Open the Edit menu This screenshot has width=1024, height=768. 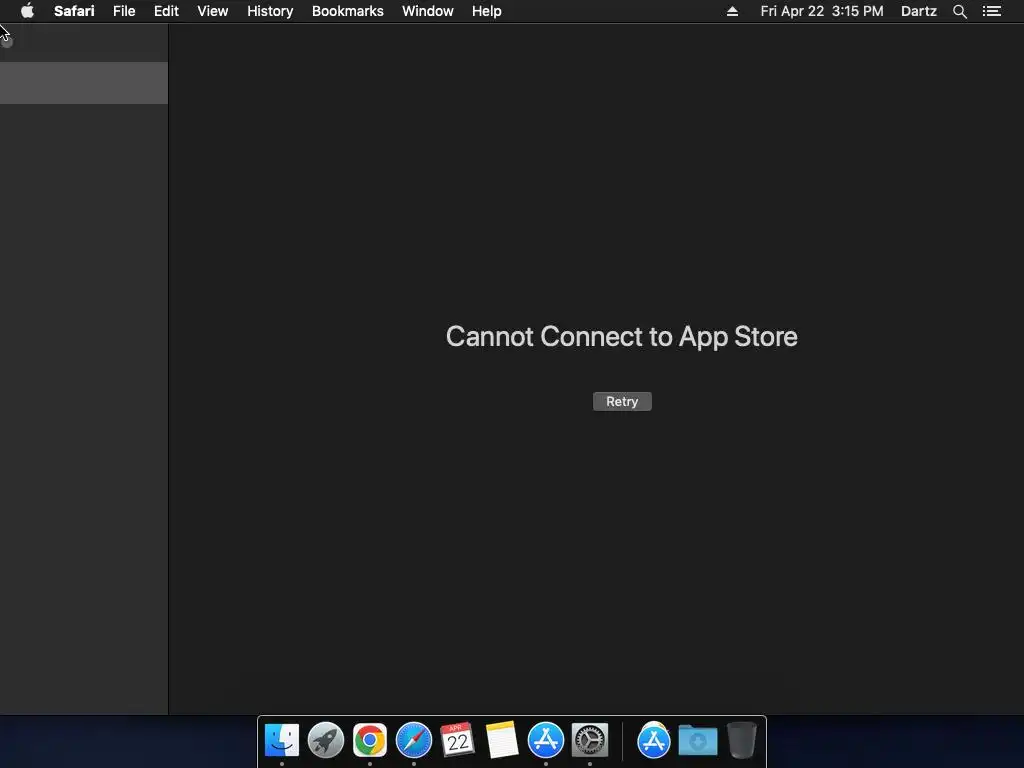click(166, 11)
